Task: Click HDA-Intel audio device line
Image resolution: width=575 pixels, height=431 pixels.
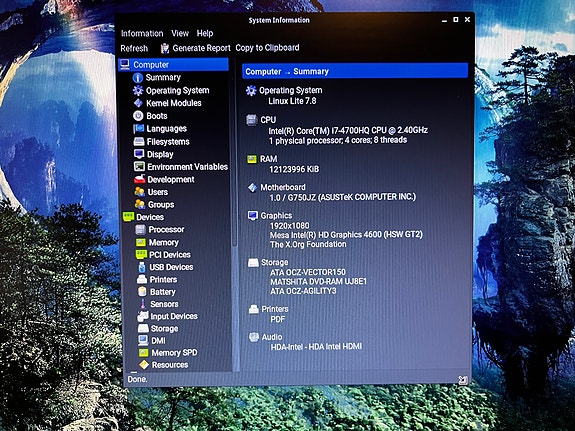Action: 316,347
